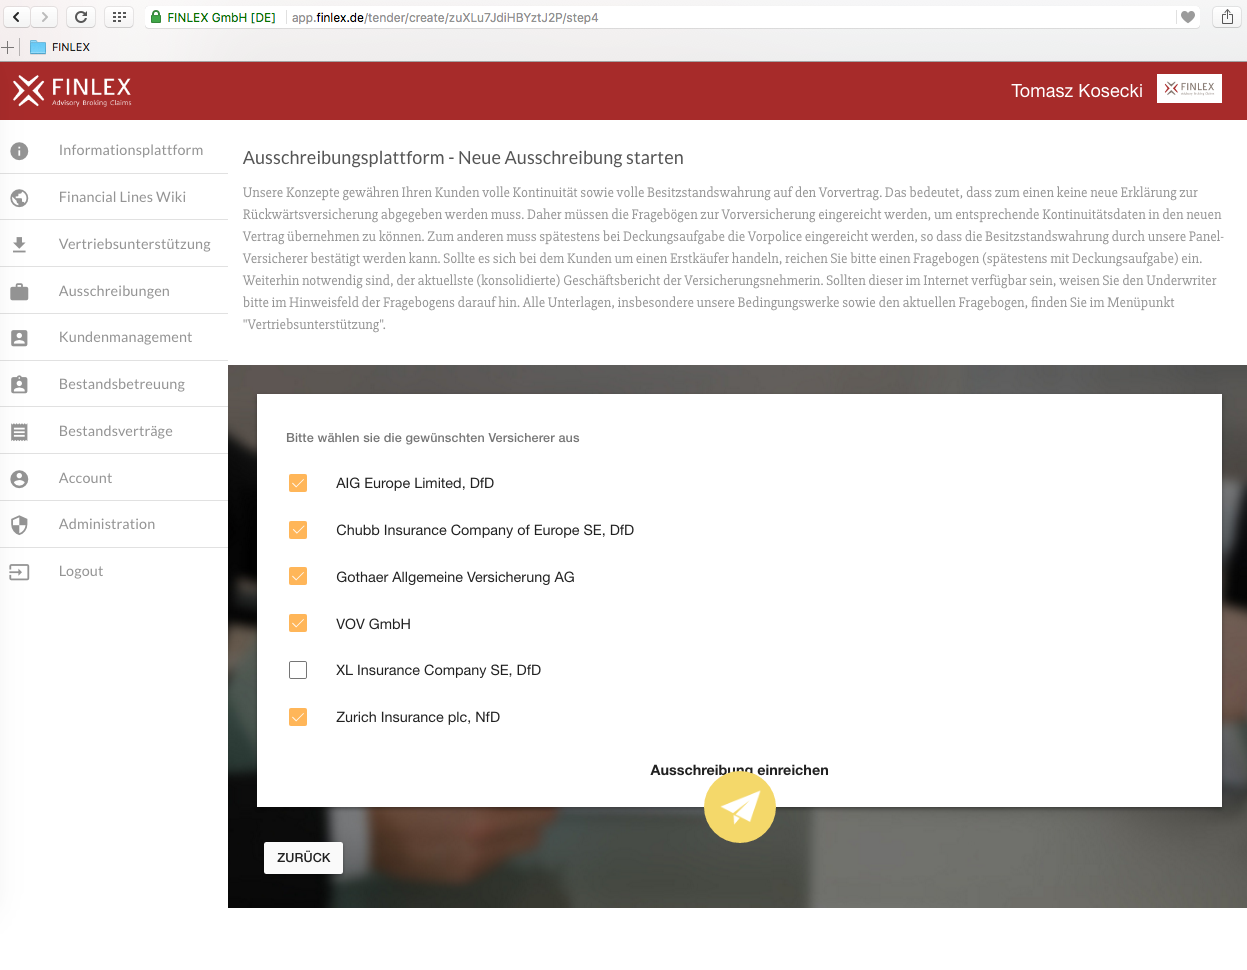Click the AIG Europe Limited, DfD label
This screenshot has height=970, width=1247.
pyautogui.click(x=415, y=483)
